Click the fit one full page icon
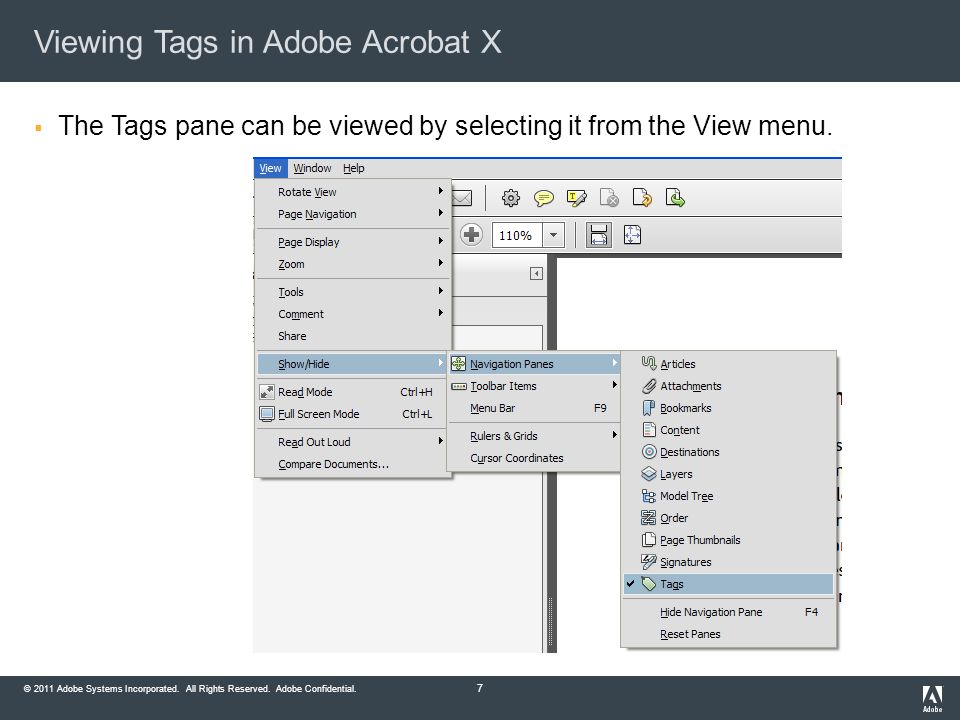The image size is (960, 720). click(632, 235)
